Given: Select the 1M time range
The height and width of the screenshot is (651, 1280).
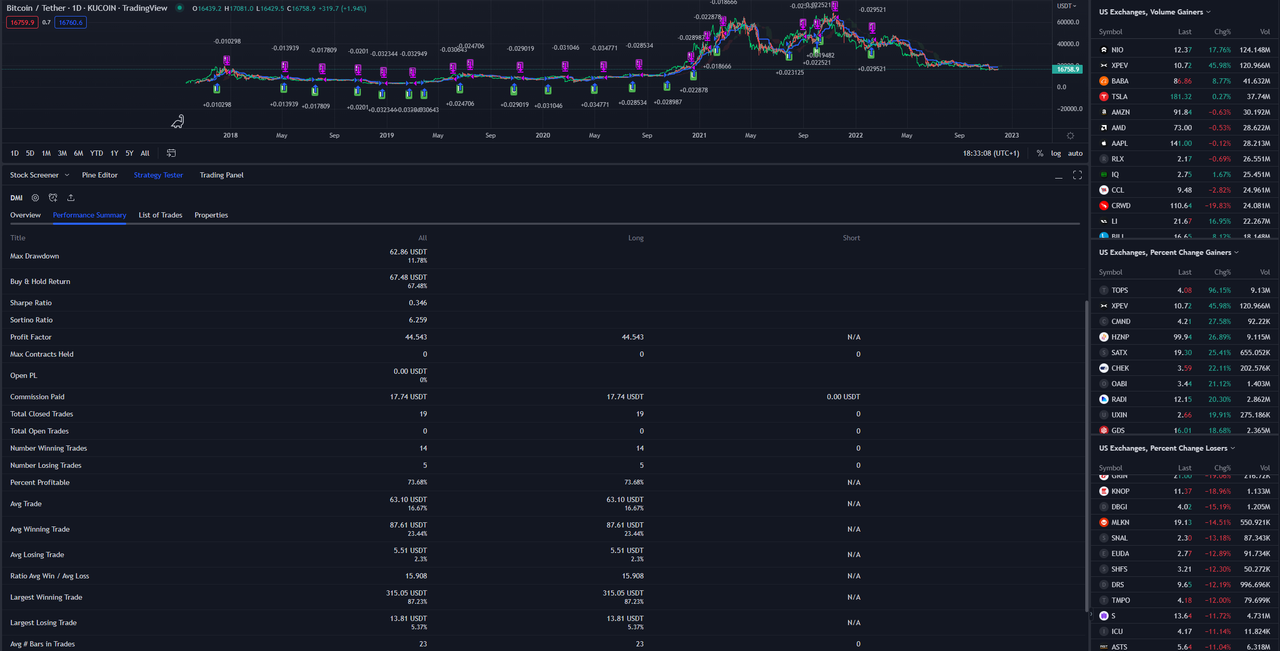Looking at the screenshot, I should click(x=46, y=153).
